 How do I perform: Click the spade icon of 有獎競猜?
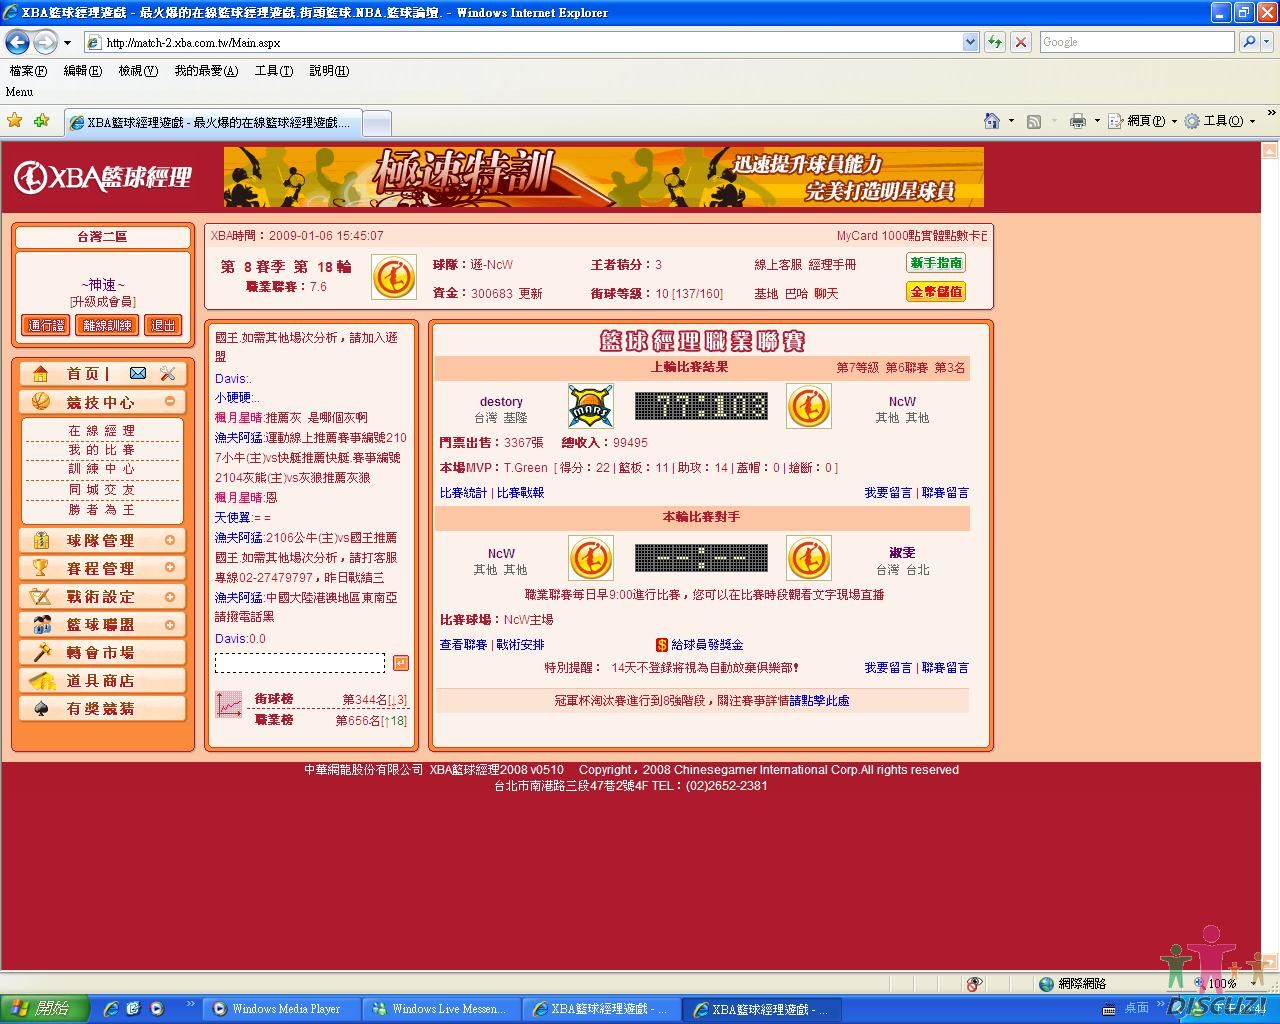coord(41,708)
